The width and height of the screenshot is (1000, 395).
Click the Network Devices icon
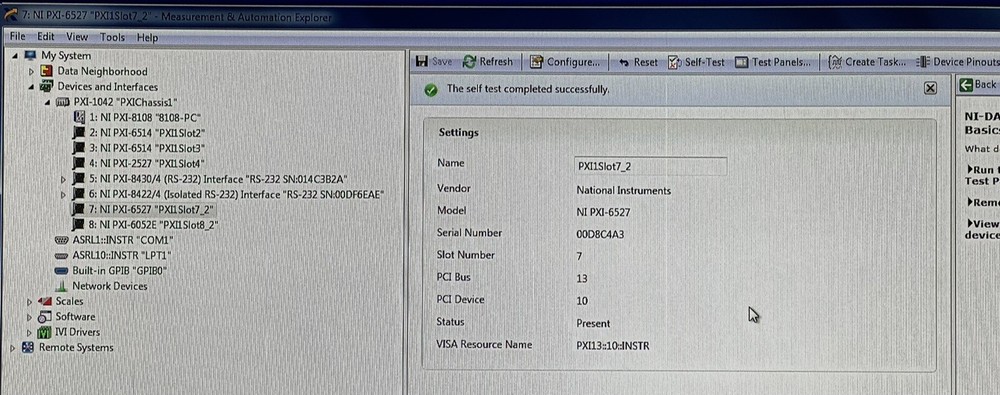click(62, 286)
